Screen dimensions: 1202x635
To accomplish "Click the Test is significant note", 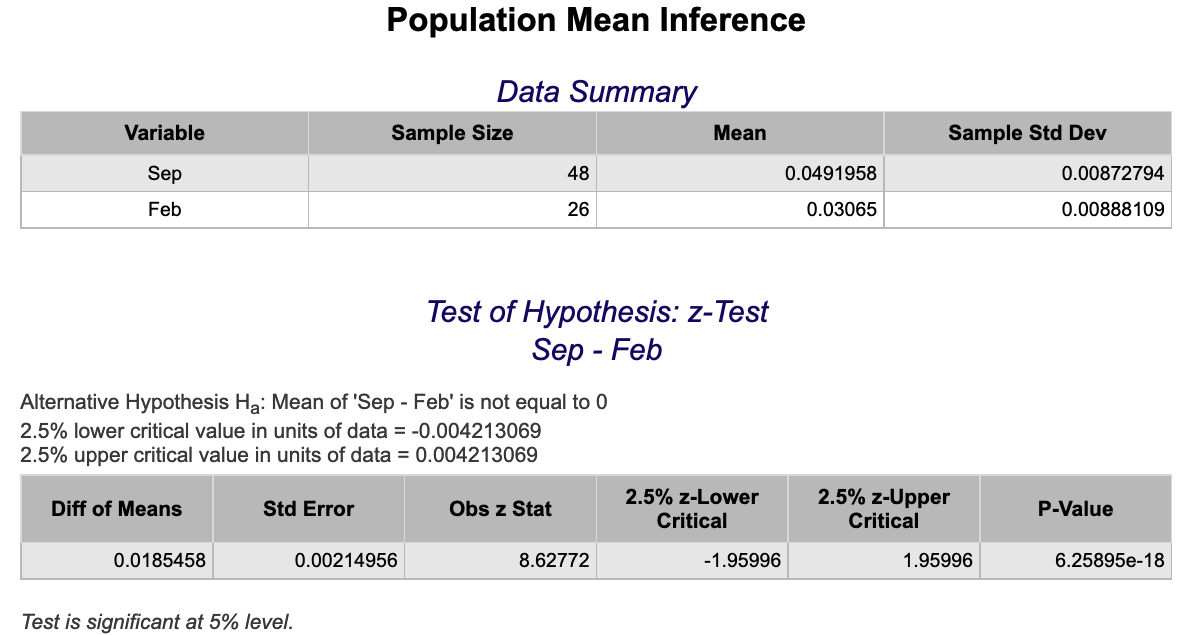I will [x=157, y=621].
